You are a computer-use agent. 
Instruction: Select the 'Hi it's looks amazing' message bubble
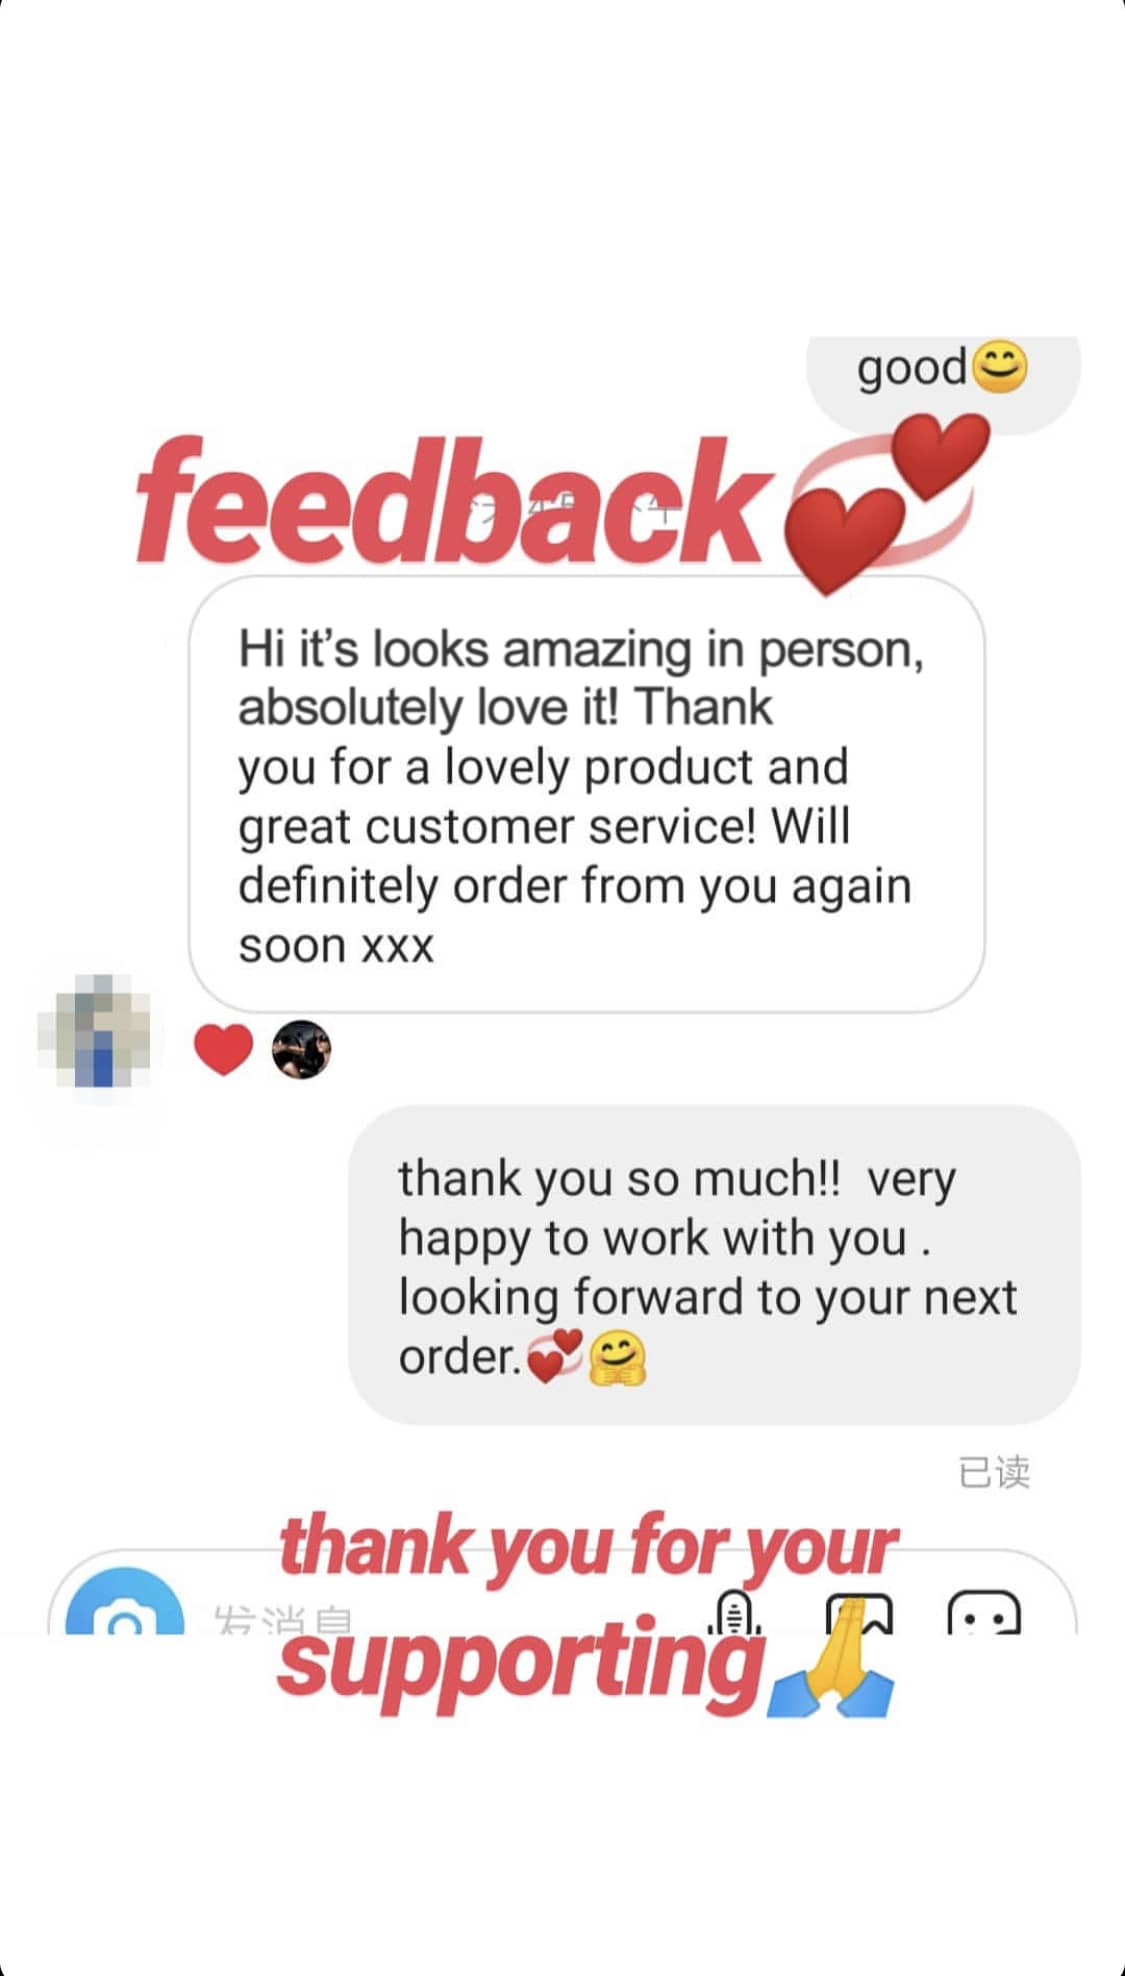(587, 794)
